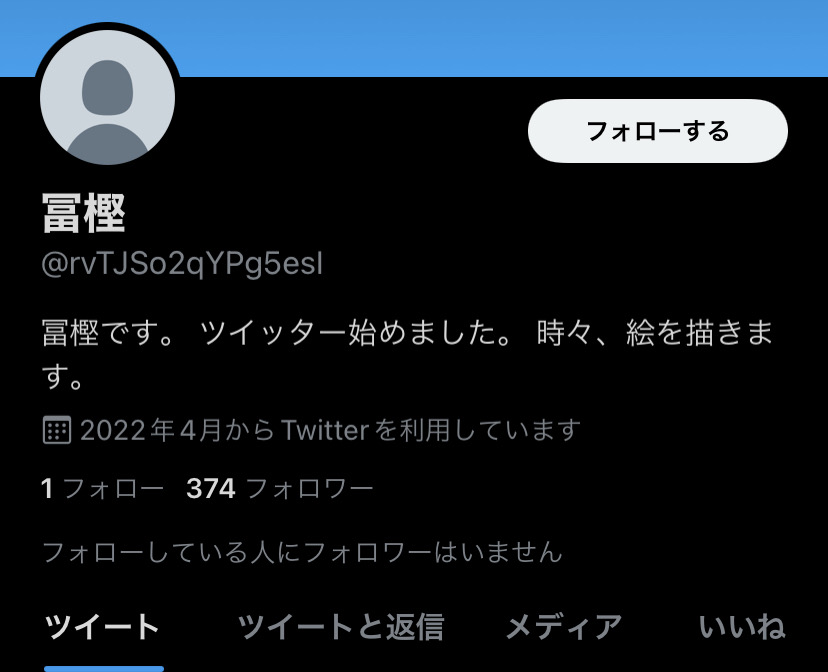Switch to the ツイート tab

102,627
